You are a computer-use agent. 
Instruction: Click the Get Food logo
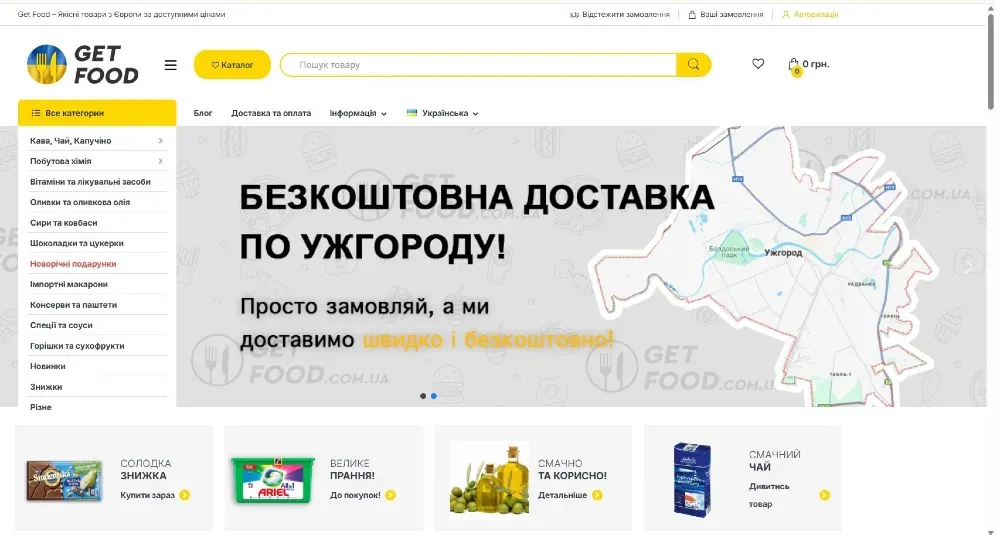(x=83, y=64)
